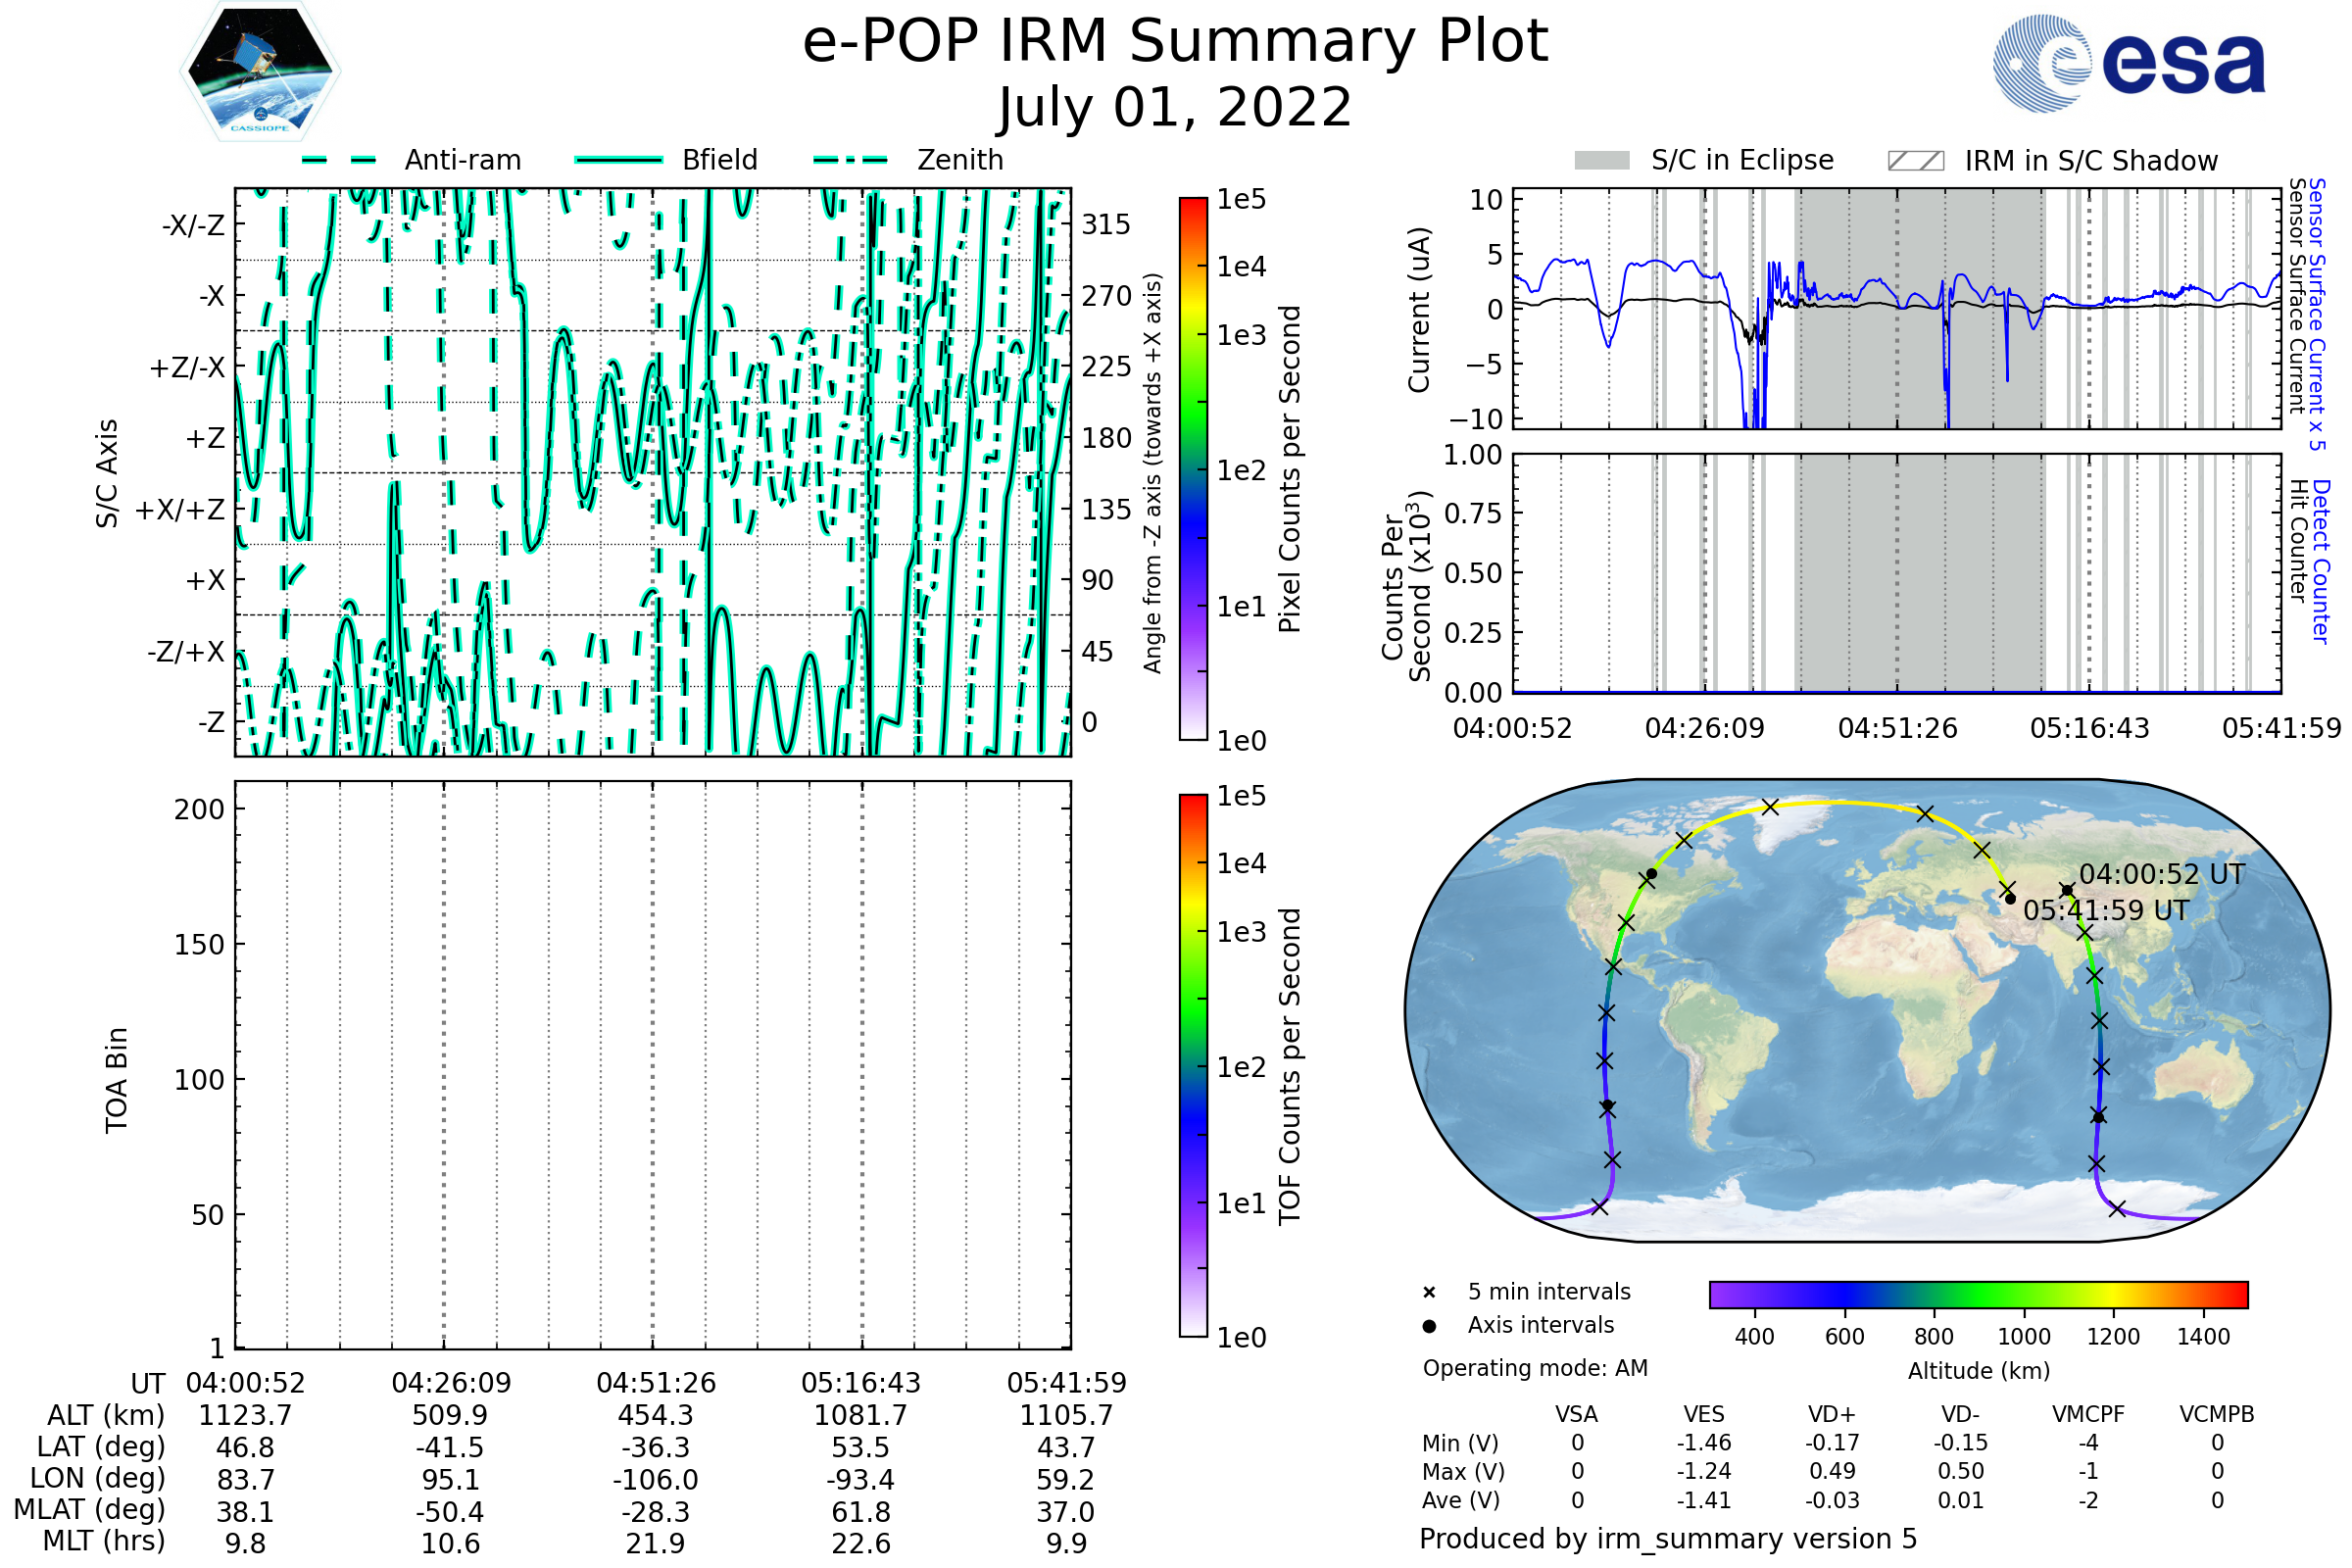This screenshot has width=2352, height=1568.
Task: Click the 5 min intervals cross marker
Action: (x=1429, y=1293)
